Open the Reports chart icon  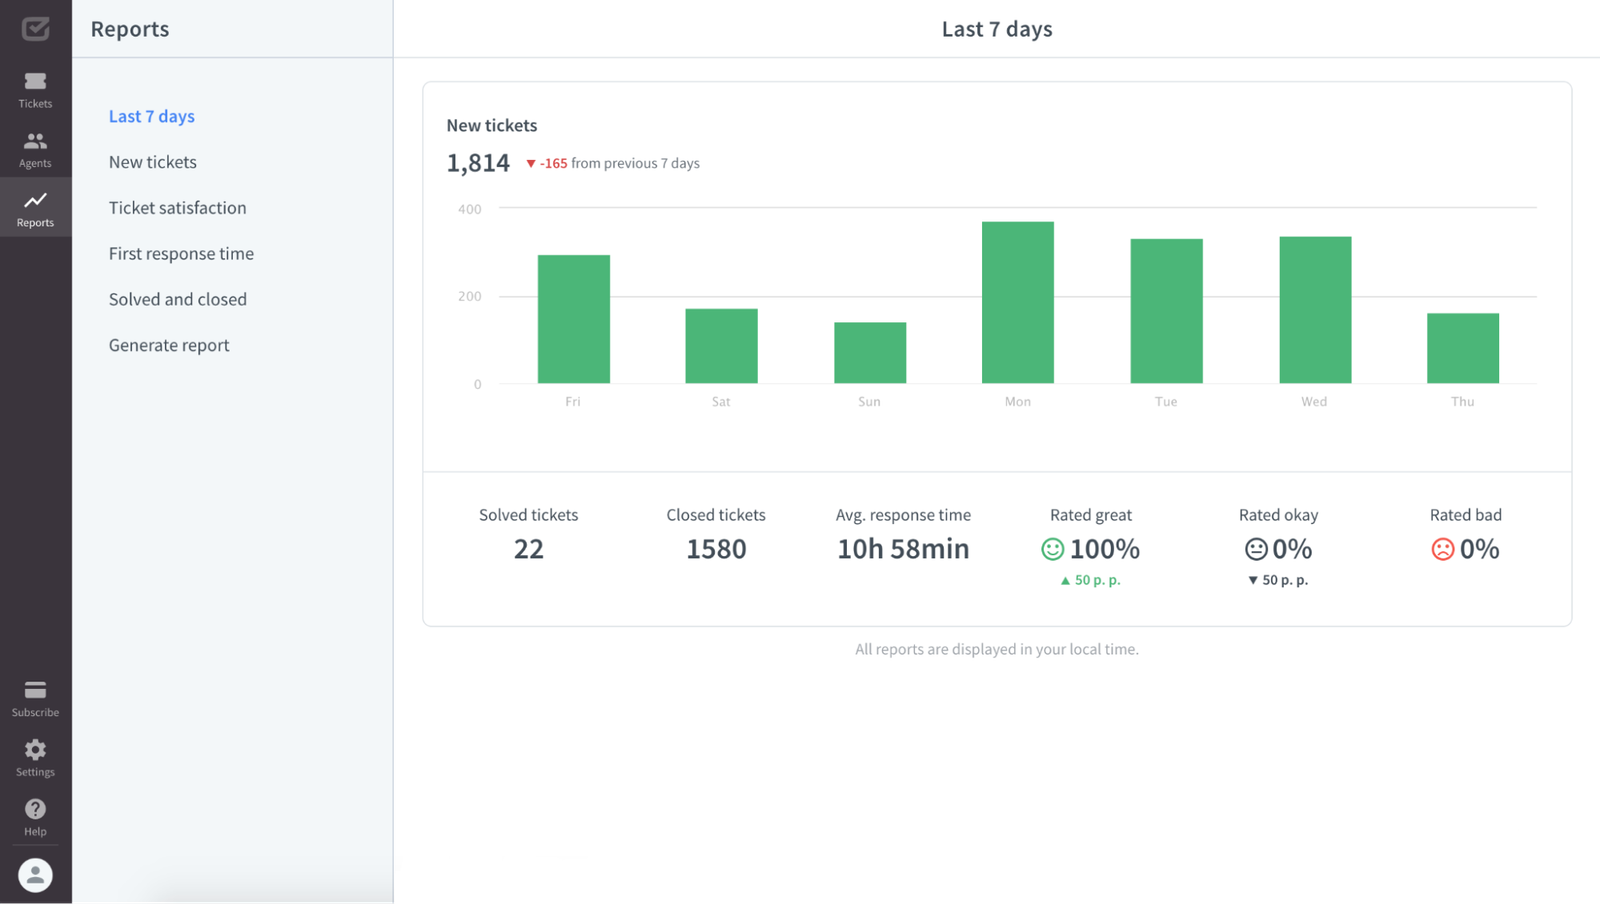click(35, 202)
